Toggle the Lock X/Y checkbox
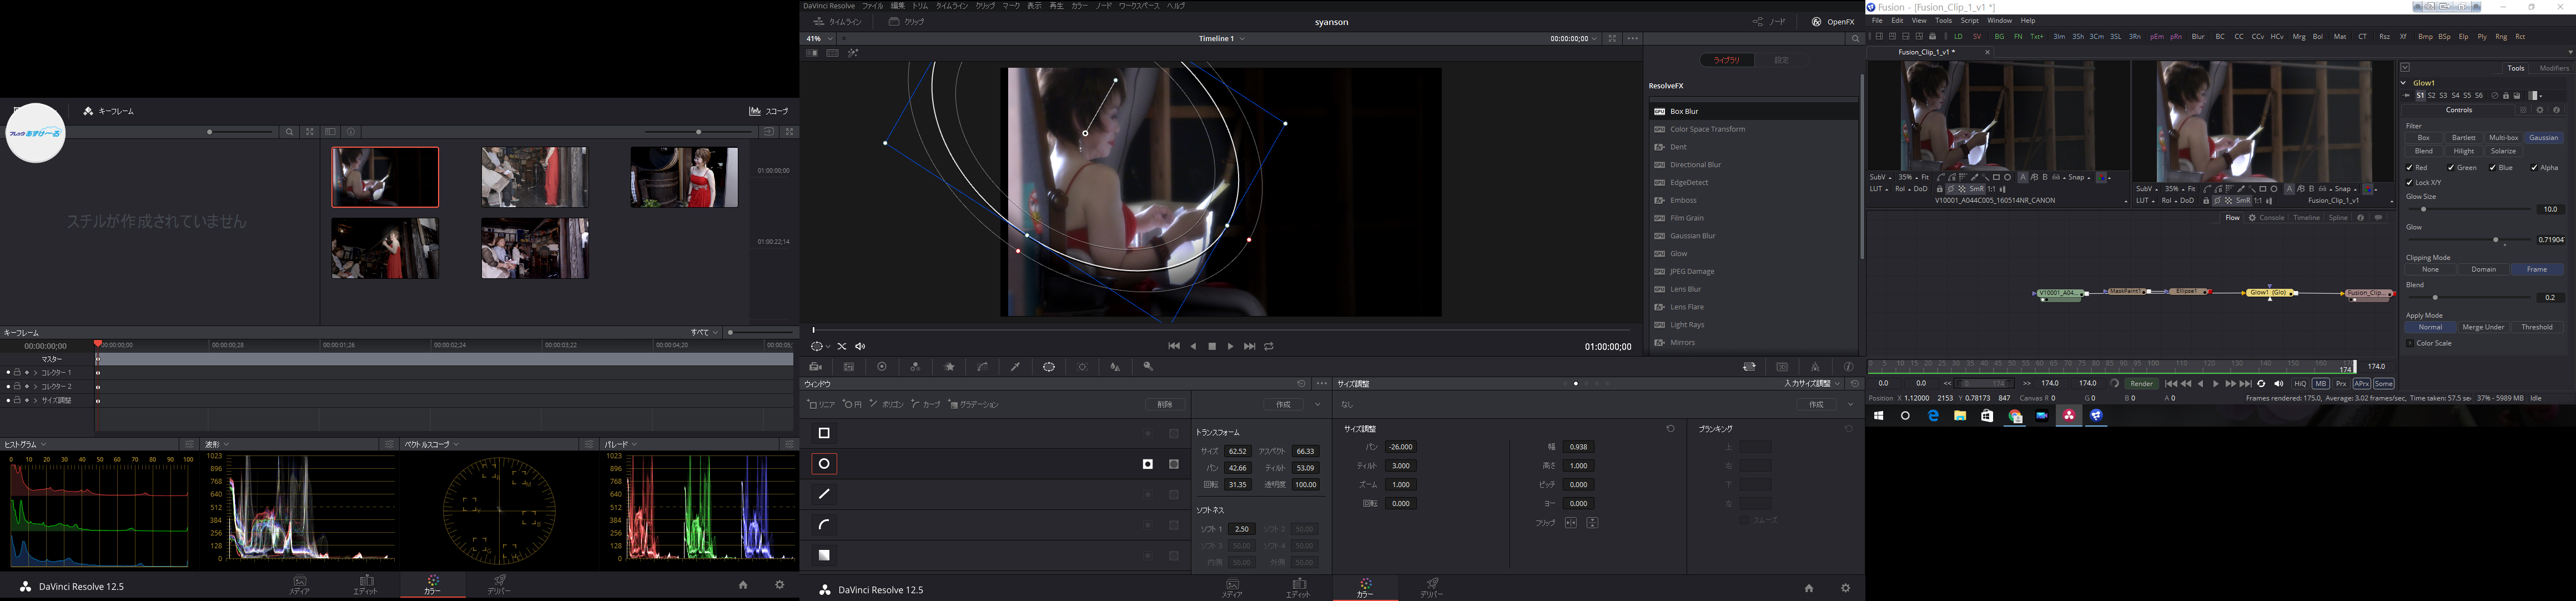2576x601 pixels. point(2410,183)
